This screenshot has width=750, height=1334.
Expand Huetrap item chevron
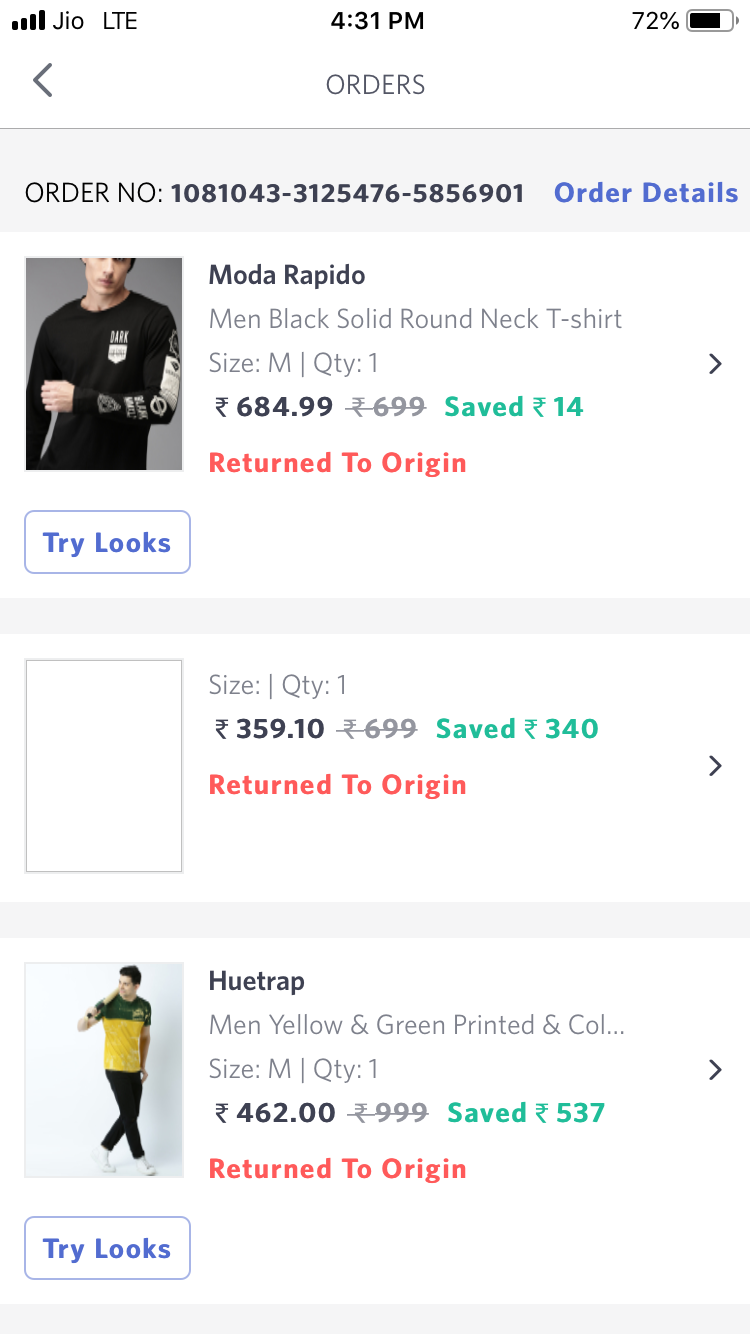click(x=715, y=1070)
